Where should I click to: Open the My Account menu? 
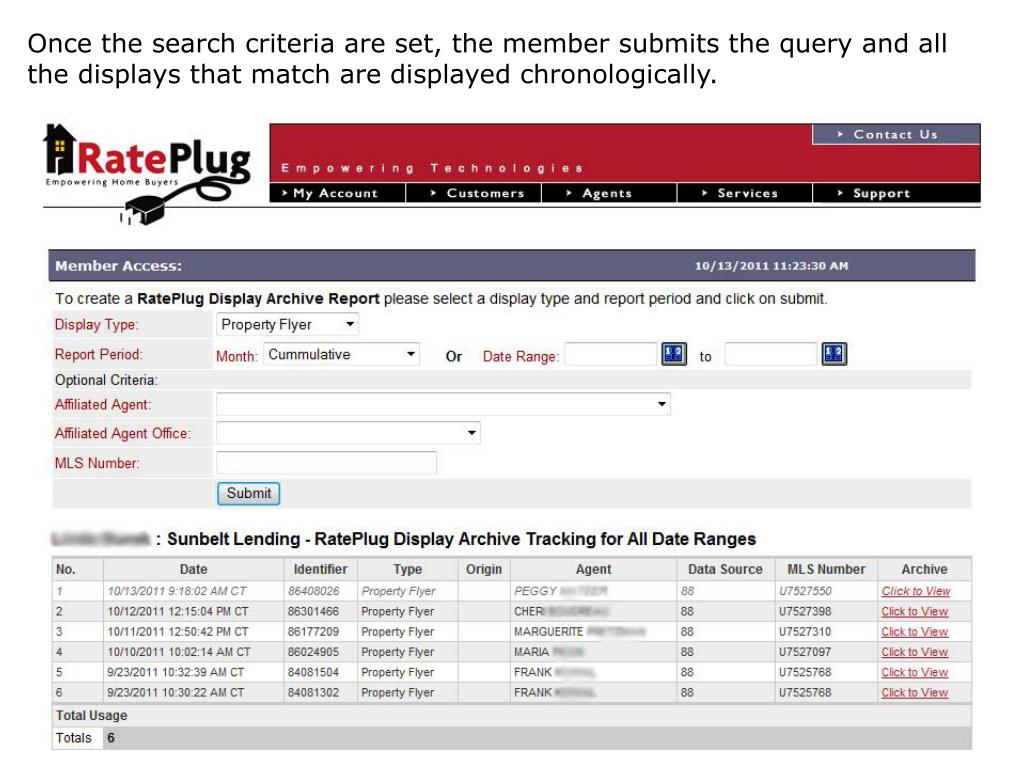tap(338, 193)
